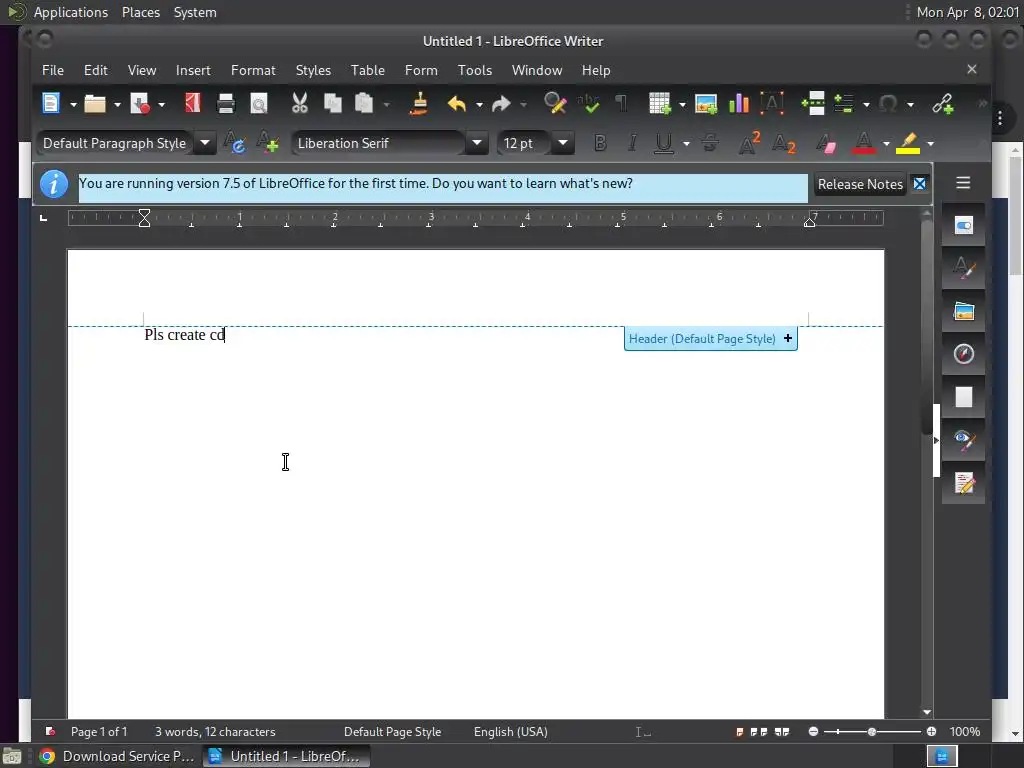1024x768 pixels.
Task: Click the Redo arrow icon
Action: tap(501, 103)
